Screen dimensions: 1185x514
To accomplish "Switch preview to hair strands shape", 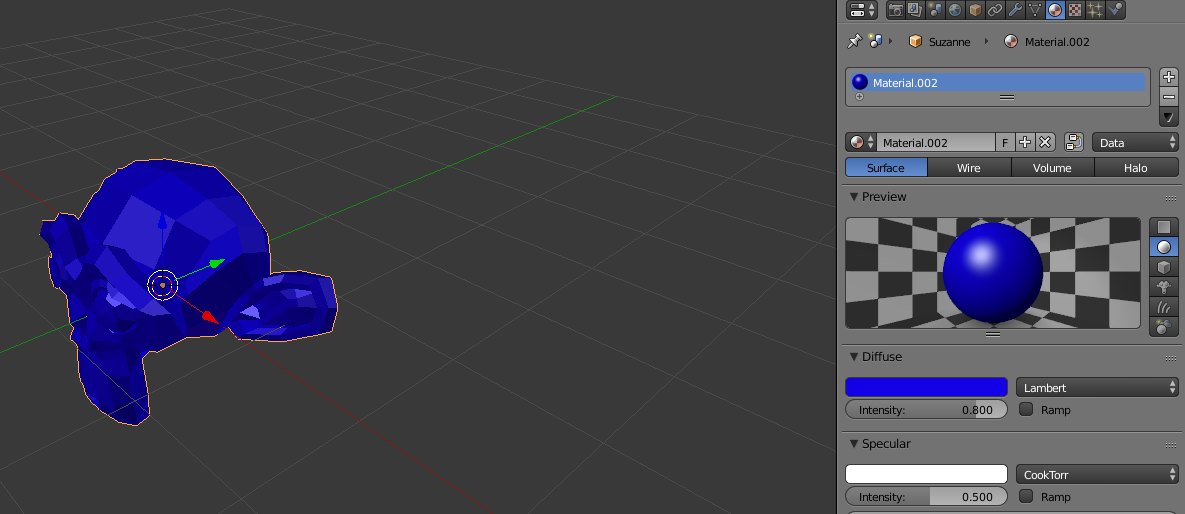I will 1164,307.
